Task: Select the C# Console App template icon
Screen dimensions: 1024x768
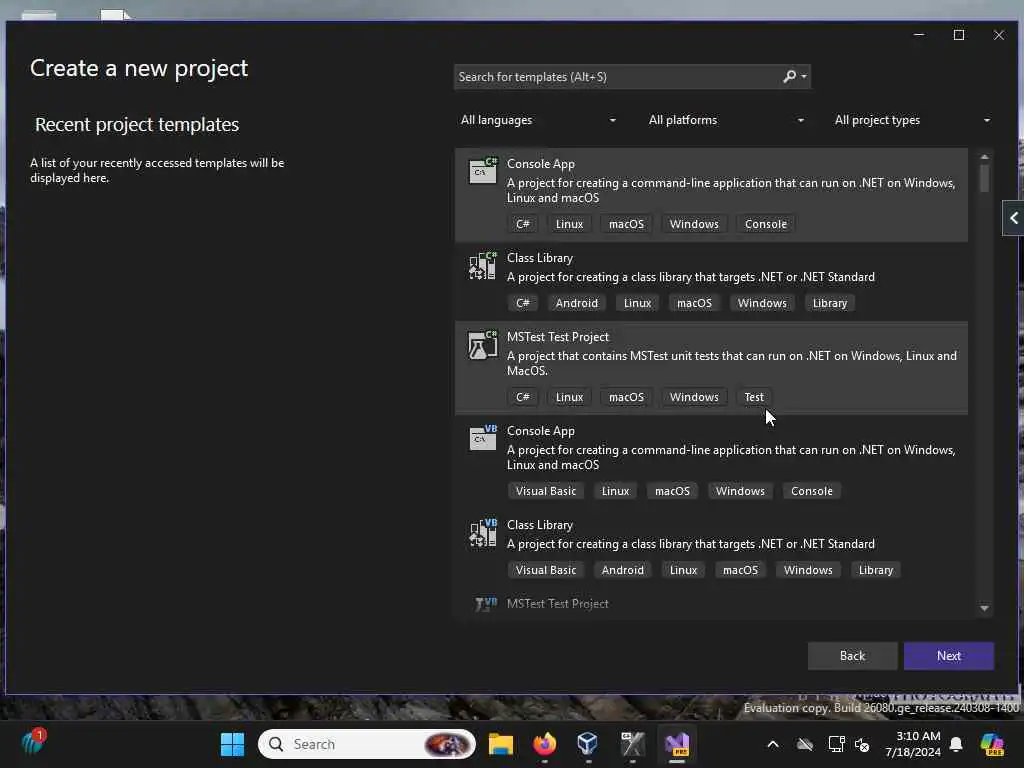Action: (x=483, y=170)
